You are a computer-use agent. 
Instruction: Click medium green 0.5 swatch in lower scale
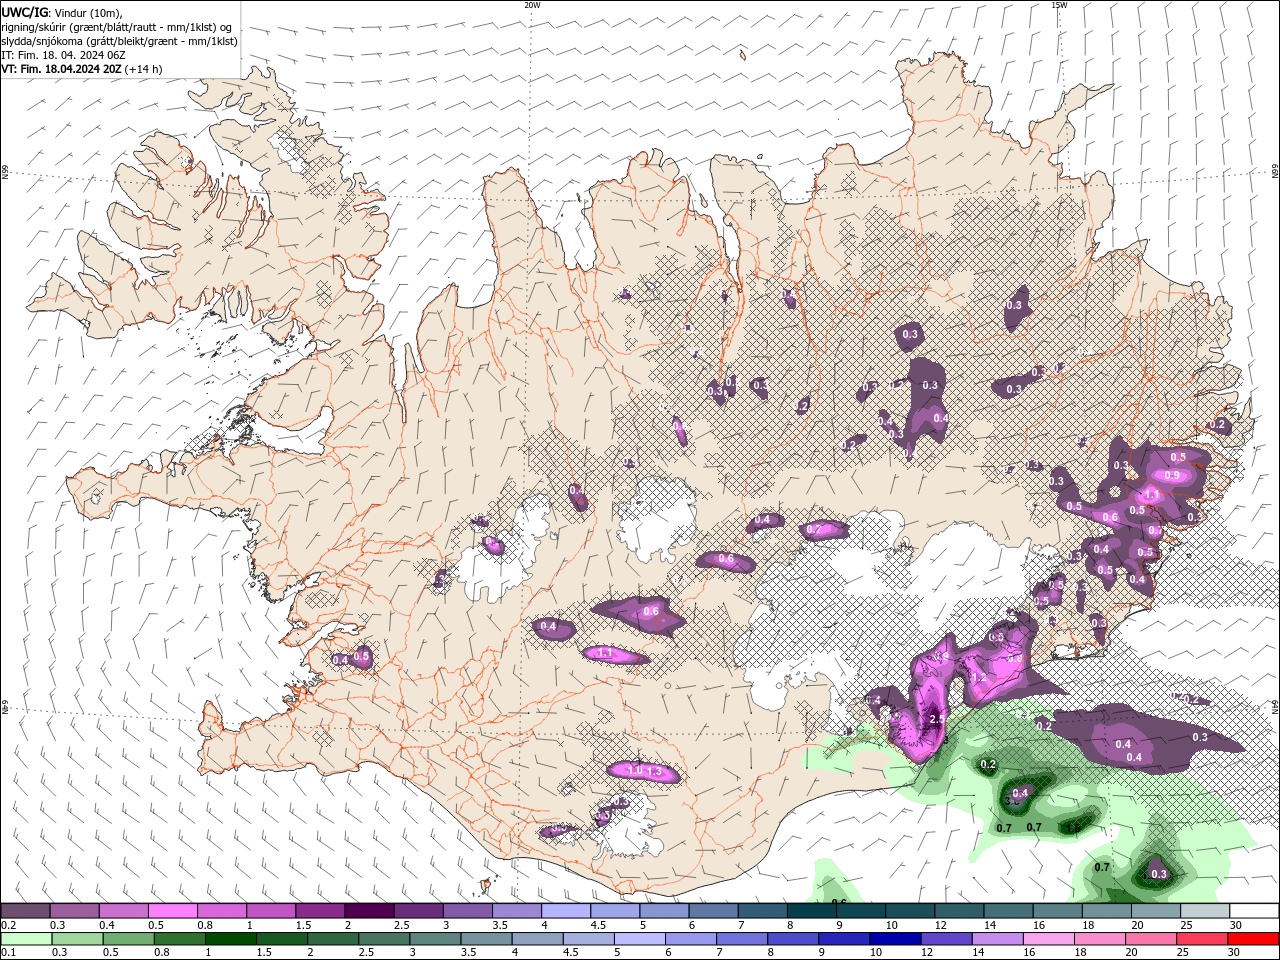click(128, 939)
